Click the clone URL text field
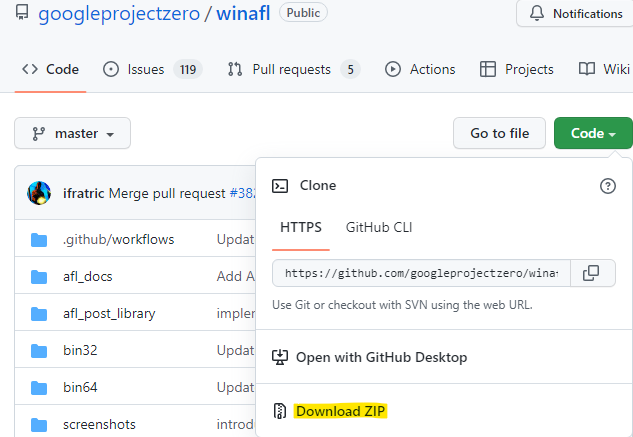This screenshot has height=437, width=633. (421, 273)
